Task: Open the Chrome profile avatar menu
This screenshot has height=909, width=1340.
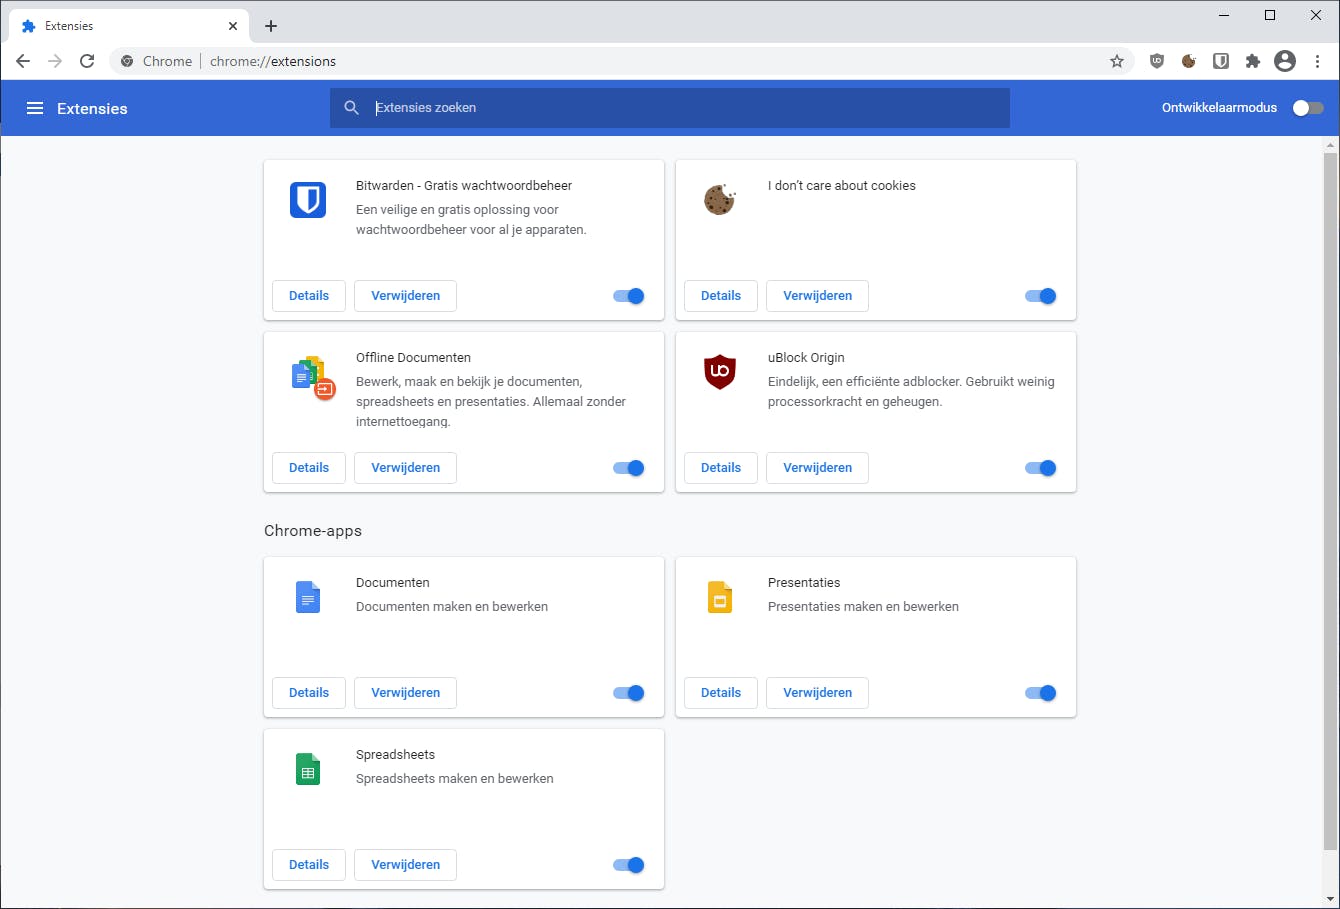Action: click(1285, 61)
